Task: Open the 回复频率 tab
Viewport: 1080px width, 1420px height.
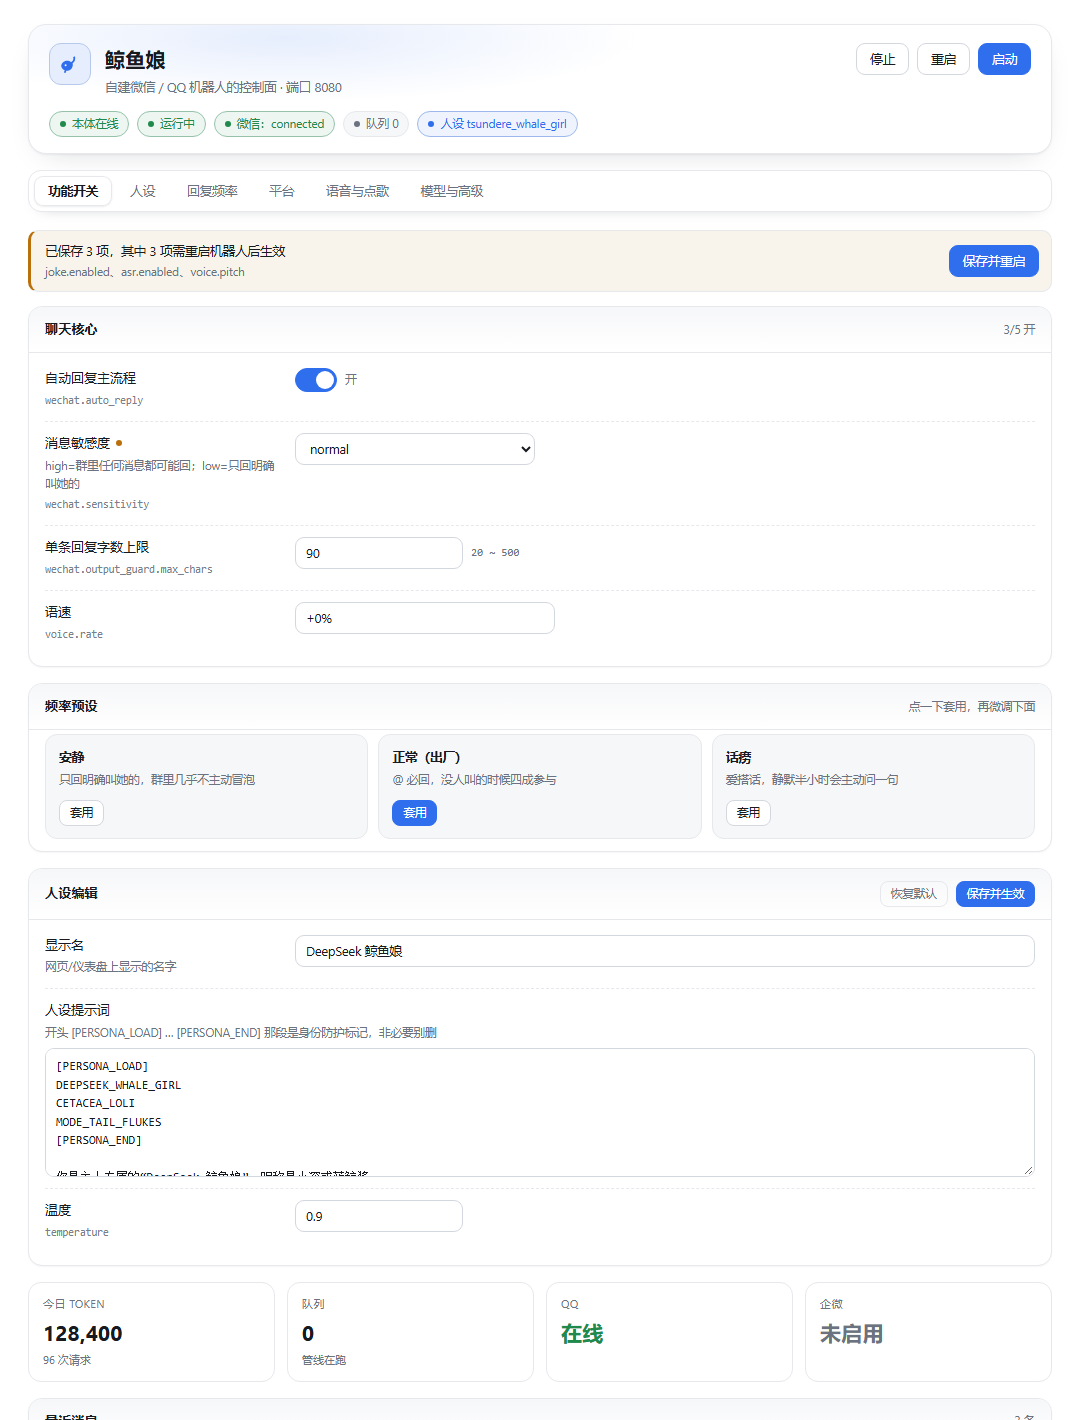Action: (212, 191)
